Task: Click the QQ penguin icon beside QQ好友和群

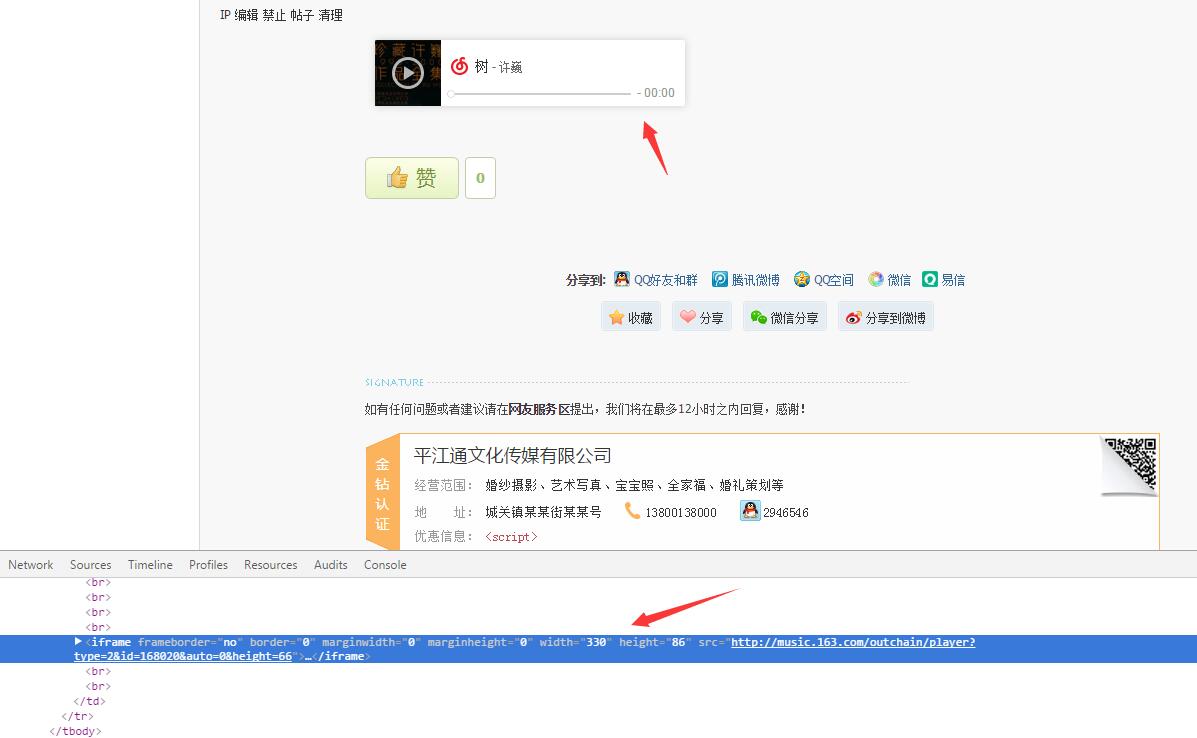Action: click(x=622, y=279)
